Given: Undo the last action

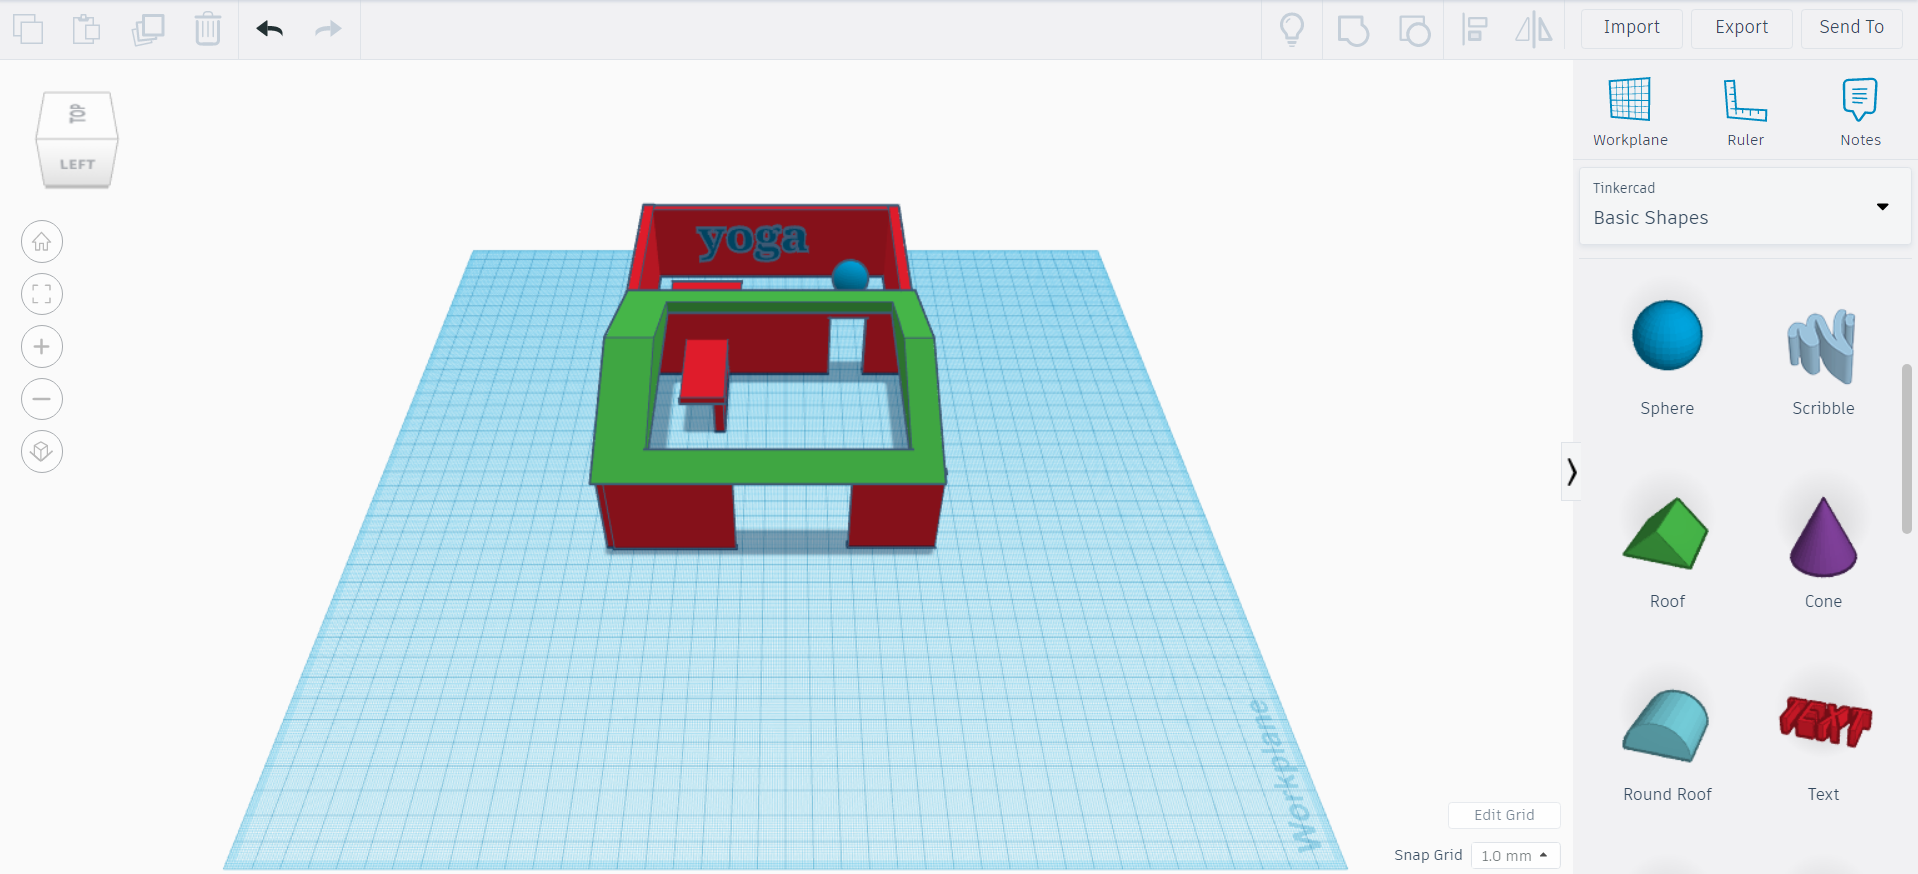Looking at the screenshot, I should pos(269,29).
